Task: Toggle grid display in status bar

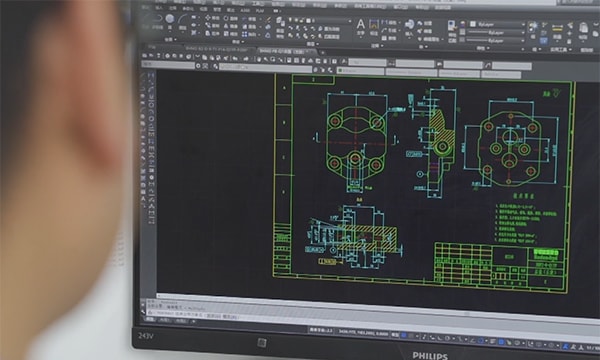Action: click(x=403, y=336)
